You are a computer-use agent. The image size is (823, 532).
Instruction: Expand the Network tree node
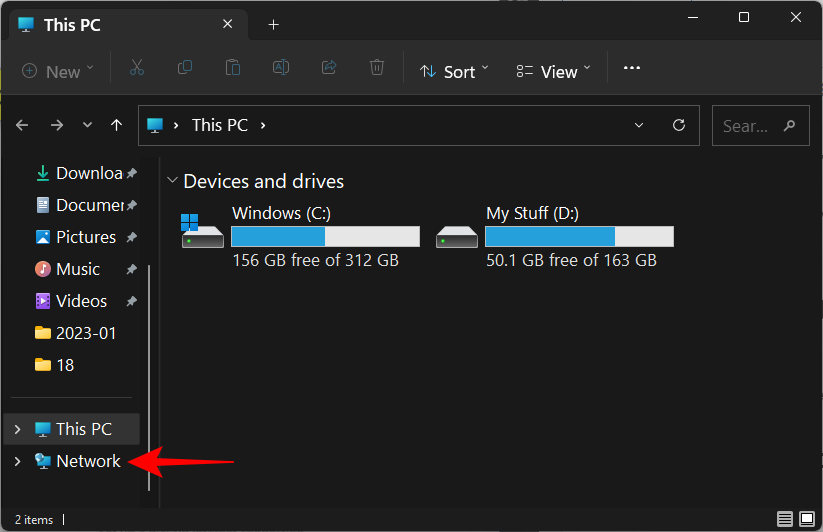[x=16, y=461]
